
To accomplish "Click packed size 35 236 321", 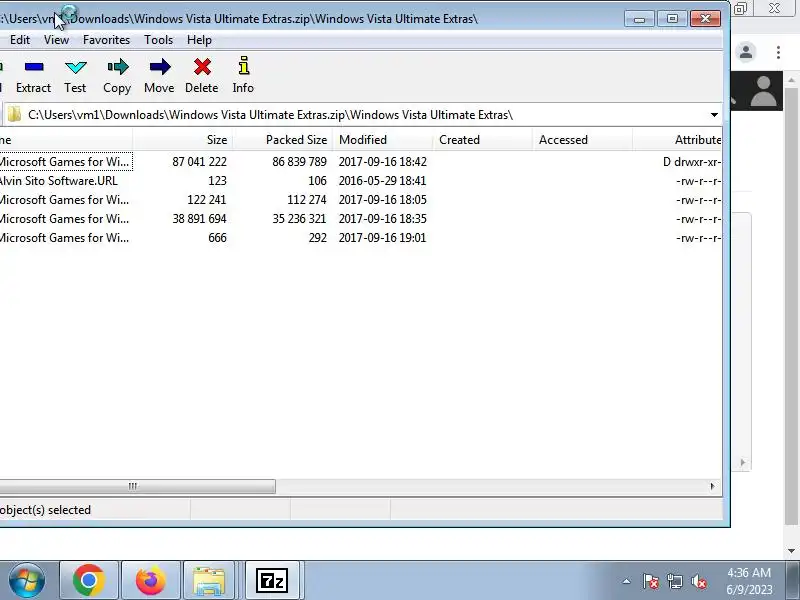I will coord(299,218).
